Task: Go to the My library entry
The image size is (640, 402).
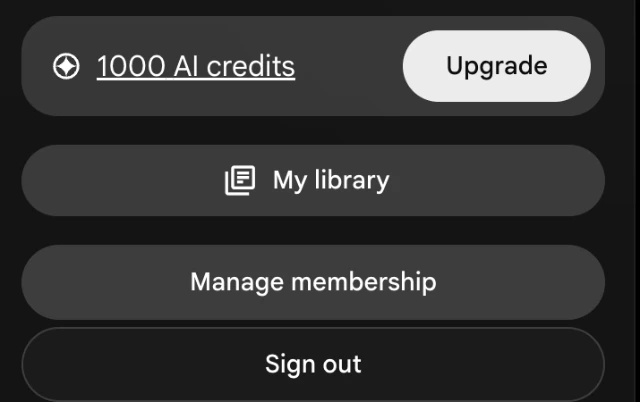Action: point(313,180)
